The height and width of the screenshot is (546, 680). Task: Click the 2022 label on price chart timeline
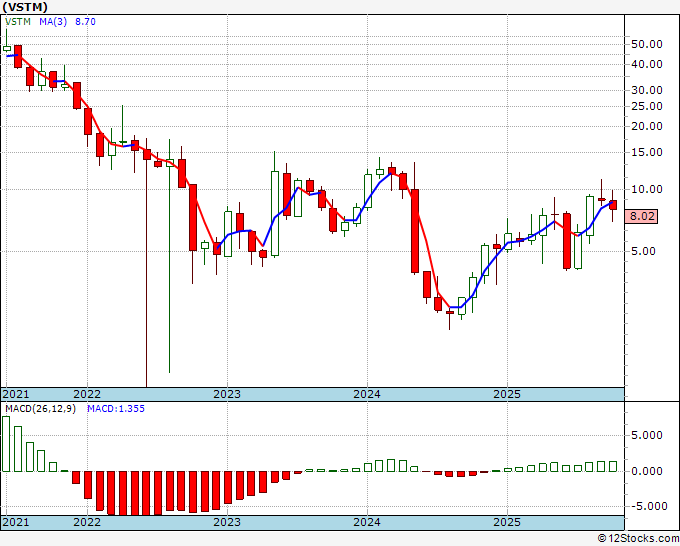click(87, 394)
